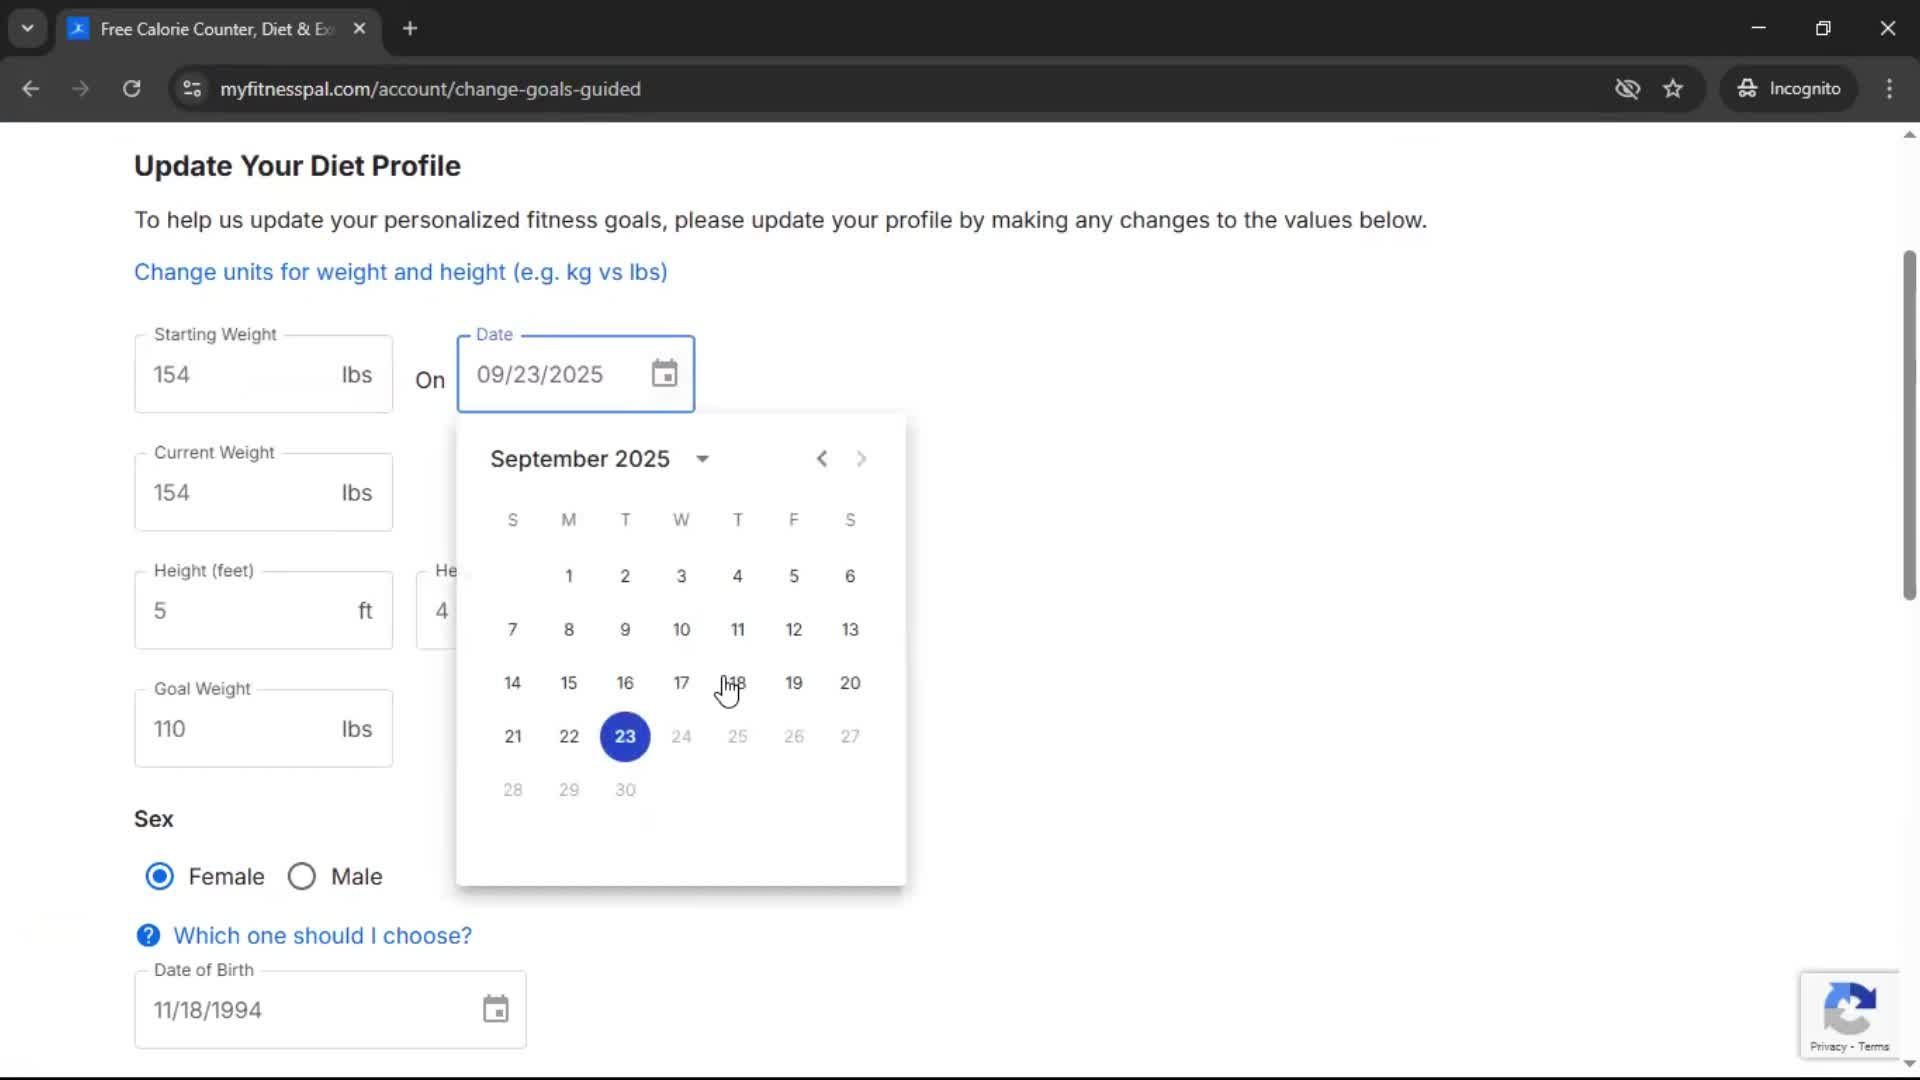Screen dimensions: 1920x1080
Task: Click Change units for weight and height link
Action: pyautogui.click(x=400, y=272)
